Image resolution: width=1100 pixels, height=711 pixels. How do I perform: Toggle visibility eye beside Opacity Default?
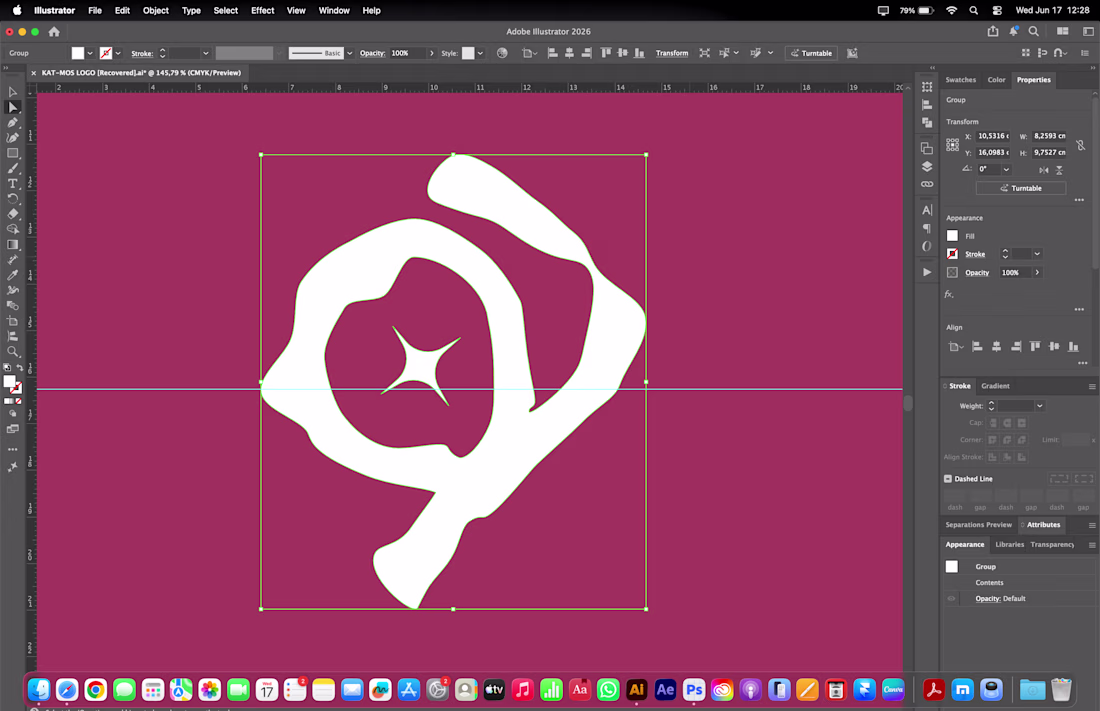[x=951, y=599]
